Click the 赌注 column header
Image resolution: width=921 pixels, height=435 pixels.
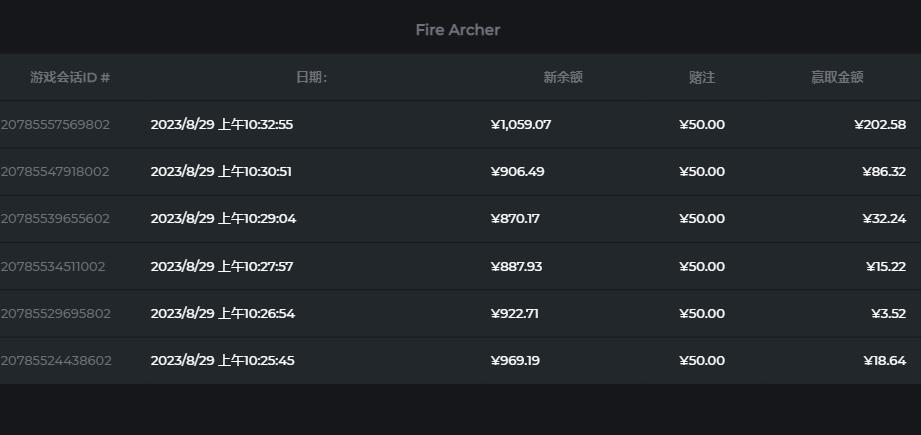(702, 77)
